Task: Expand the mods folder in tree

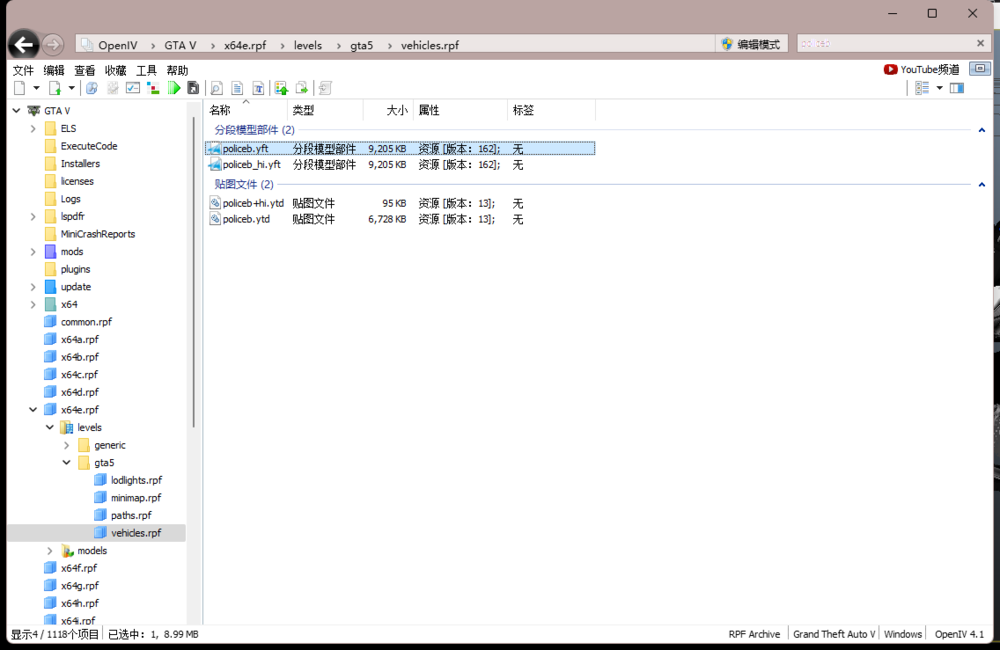Action: [33, 252]
